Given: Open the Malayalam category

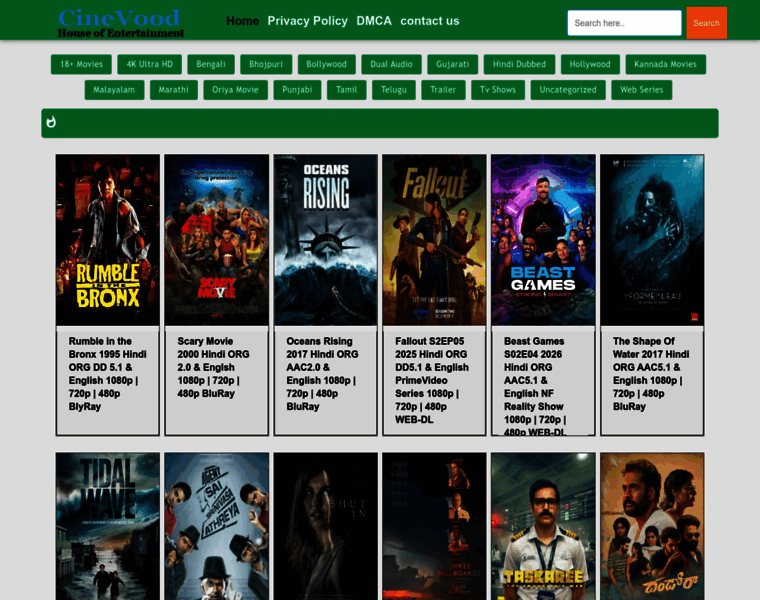Looking at the screenshot, I should pyautogui.click(x=114, y=90).
